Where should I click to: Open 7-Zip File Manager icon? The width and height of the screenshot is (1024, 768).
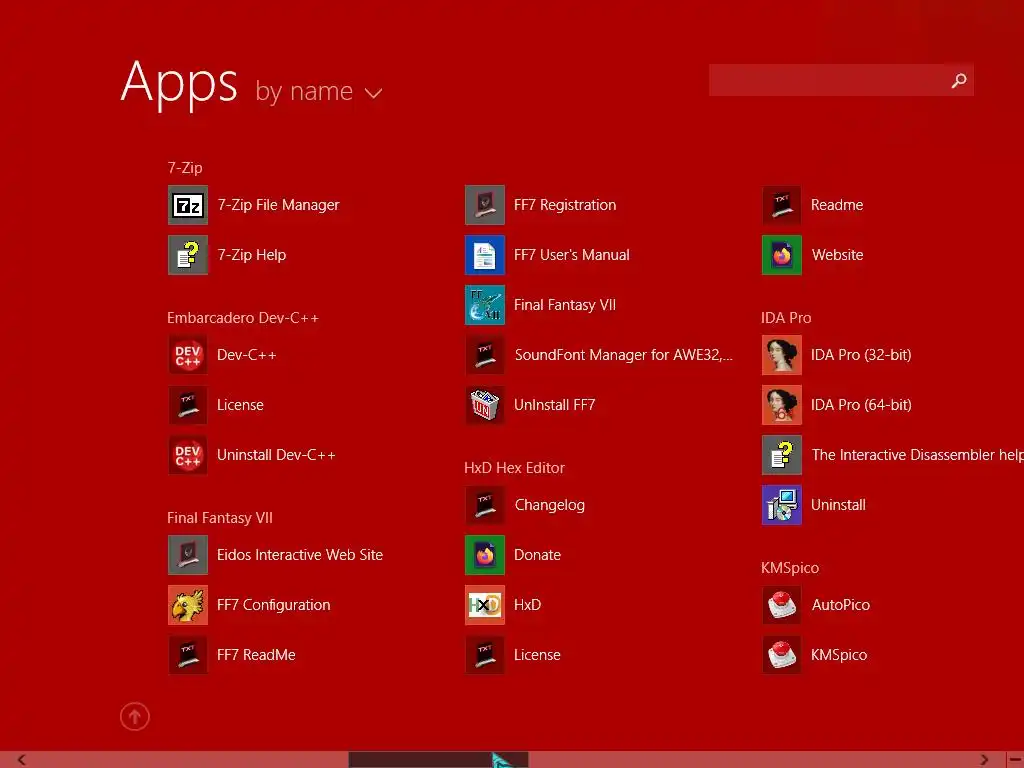(187, 205)
